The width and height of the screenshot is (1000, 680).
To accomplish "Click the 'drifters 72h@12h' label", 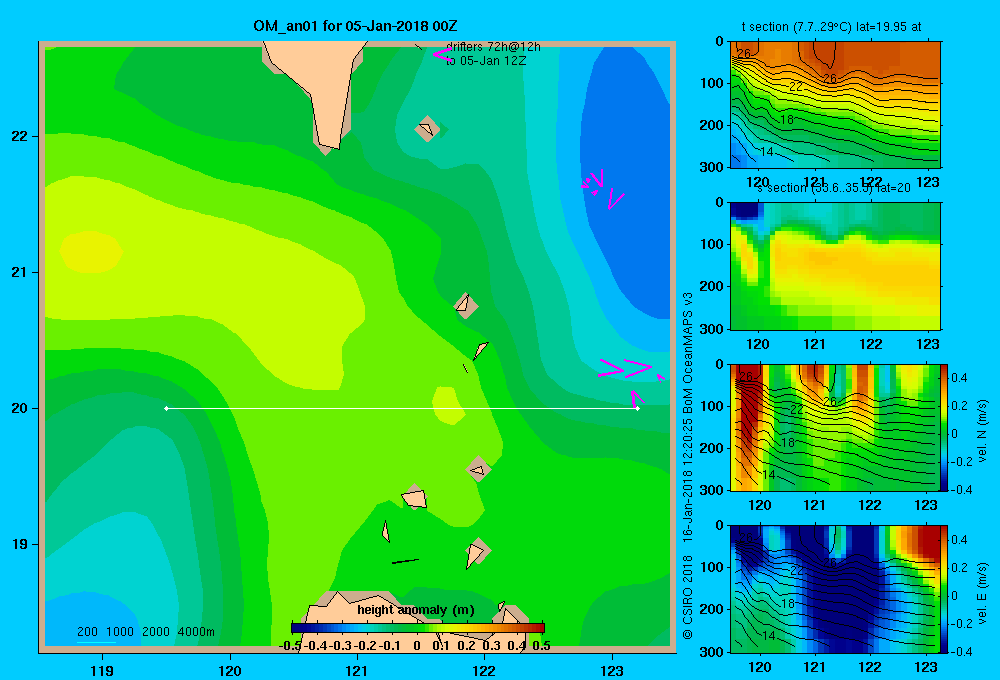I will point(493,47).
